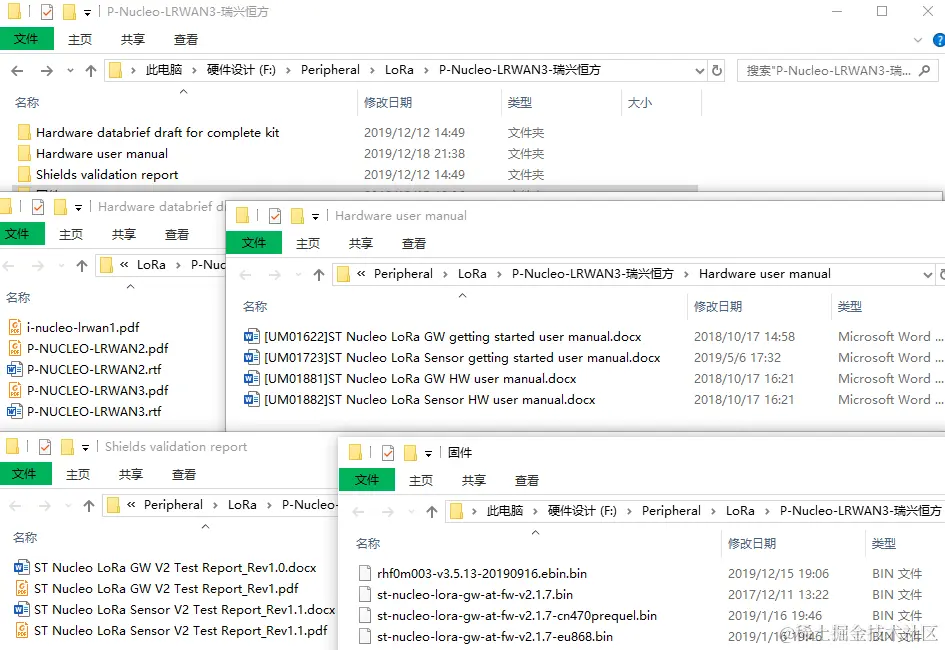This screenshot has width=945, height=650.
Task: Sort by 类型 column in Hardware user manual window
Action: [849, 307]
